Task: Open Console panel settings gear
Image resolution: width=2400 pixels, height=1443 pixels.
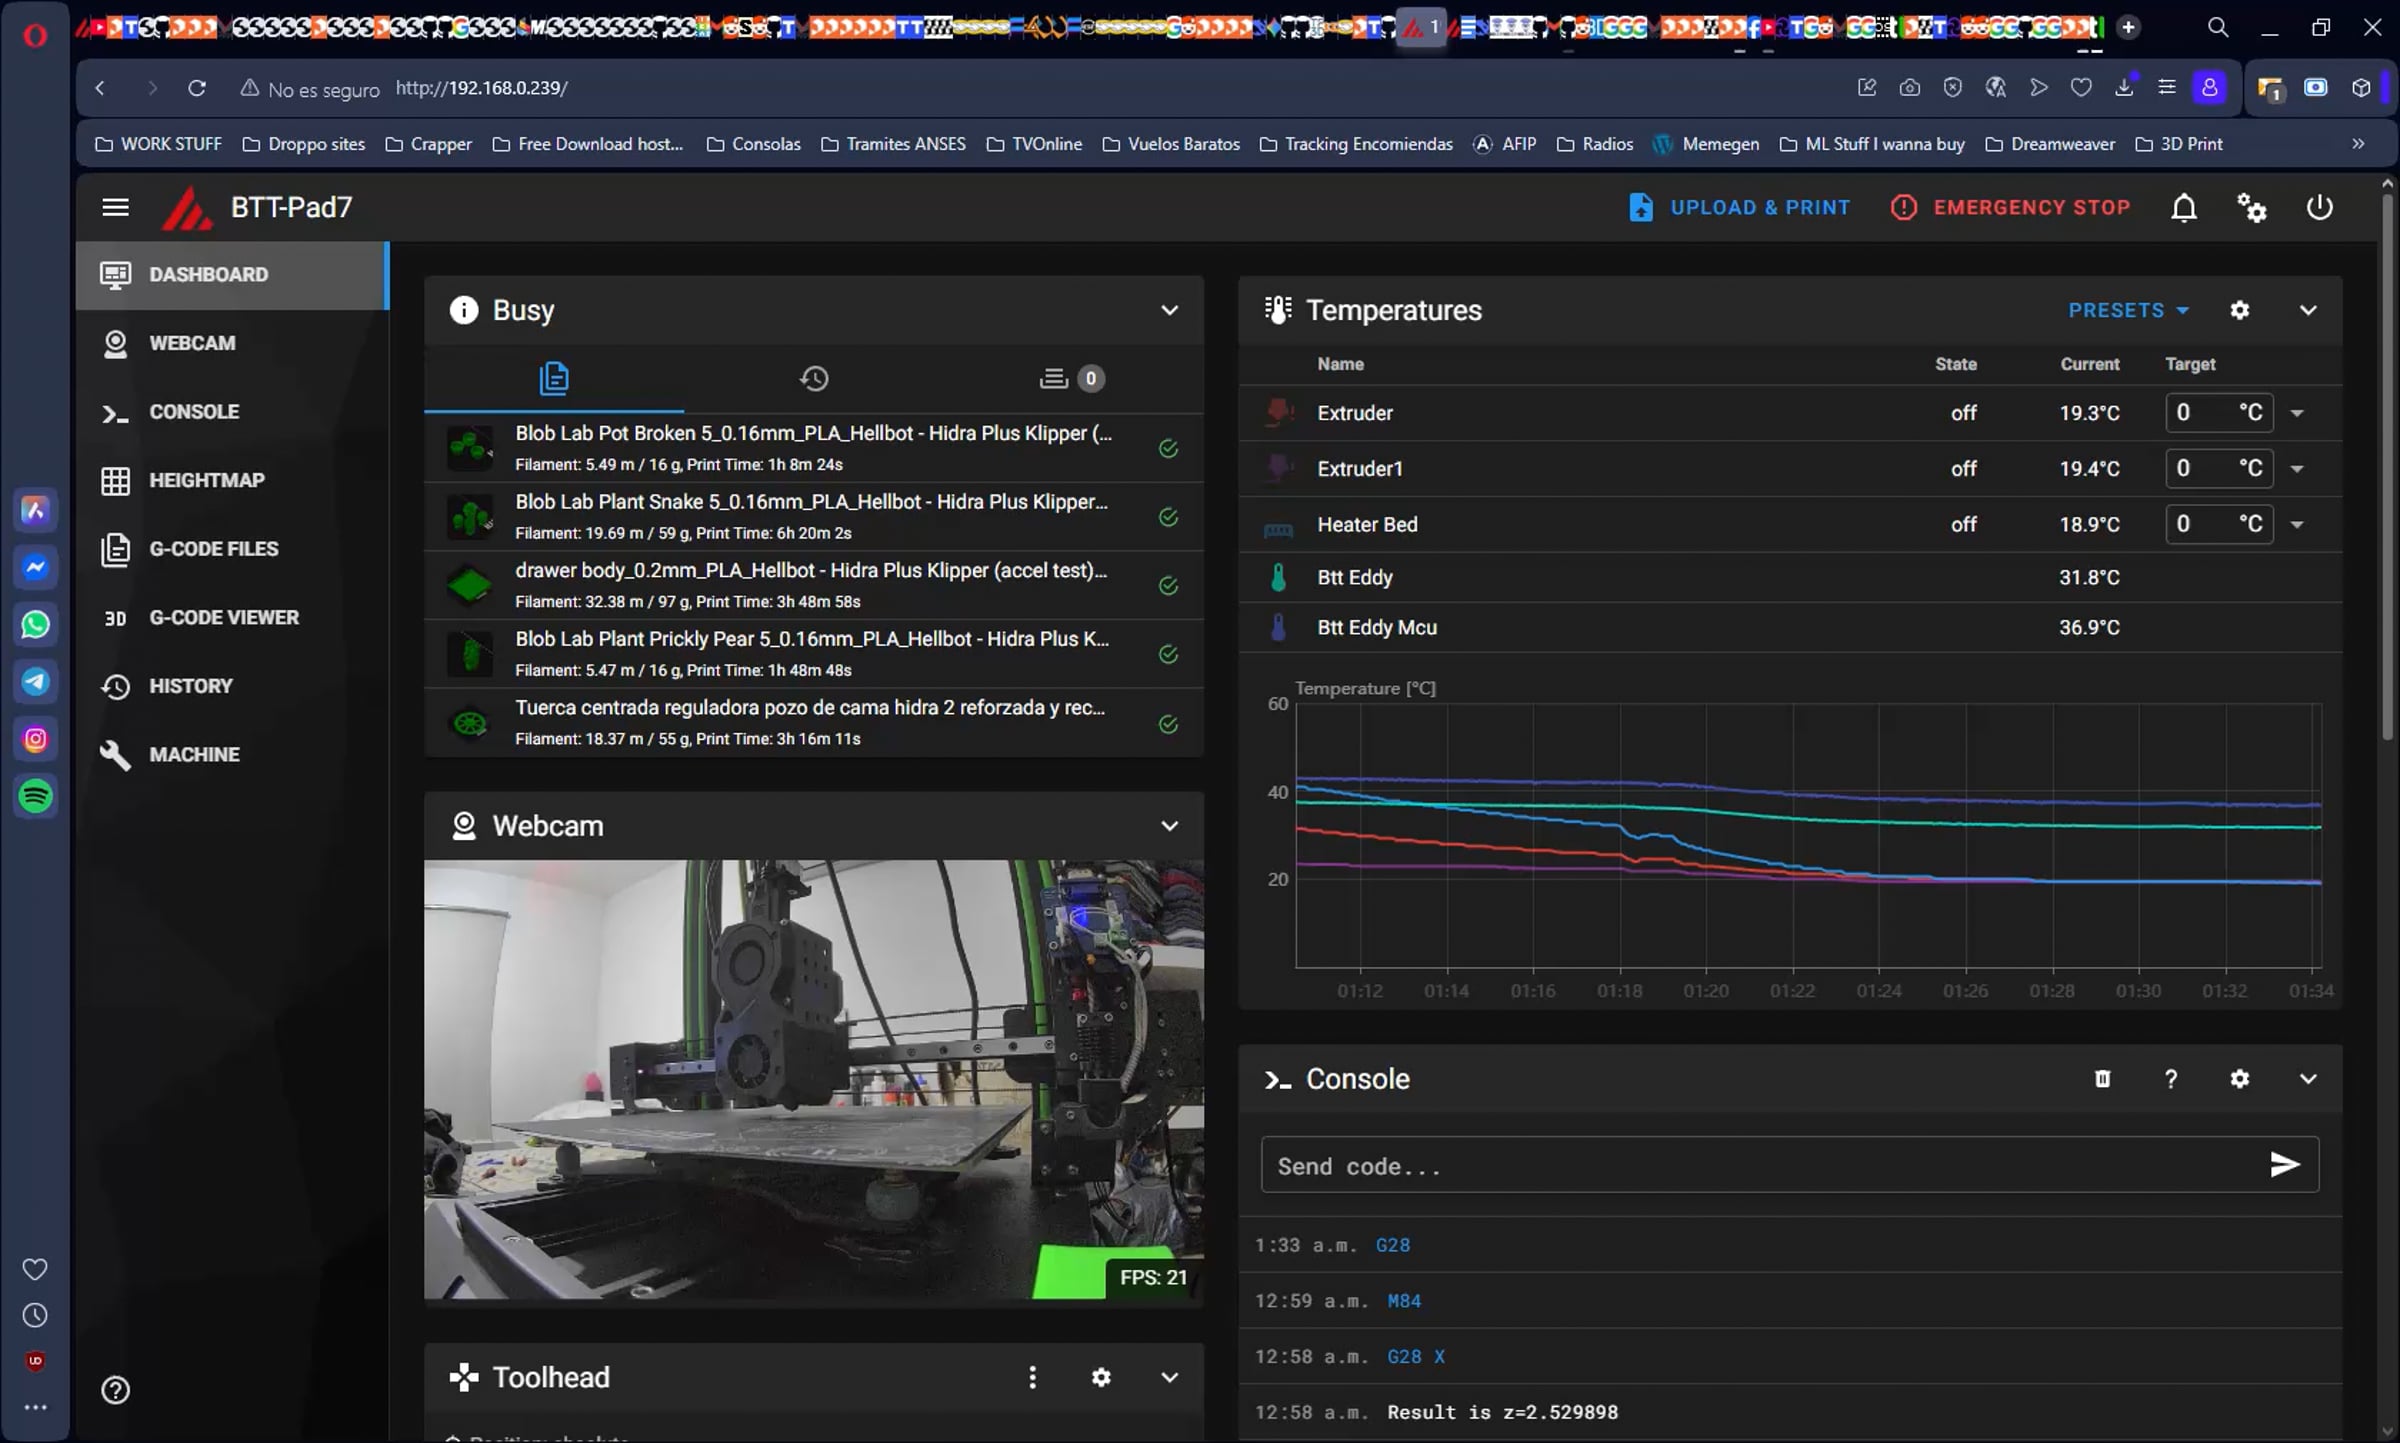Action: click(2240, 1079)
